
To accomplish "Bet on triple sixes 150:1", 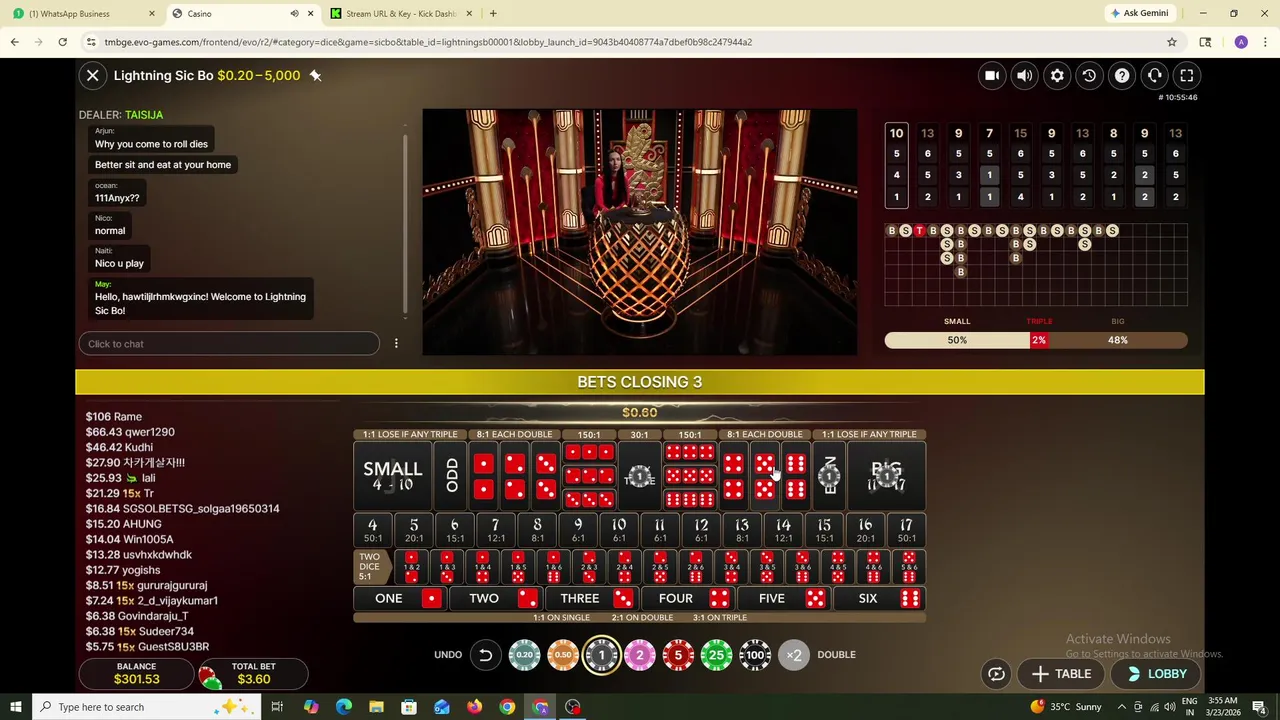I will point(690,499).
